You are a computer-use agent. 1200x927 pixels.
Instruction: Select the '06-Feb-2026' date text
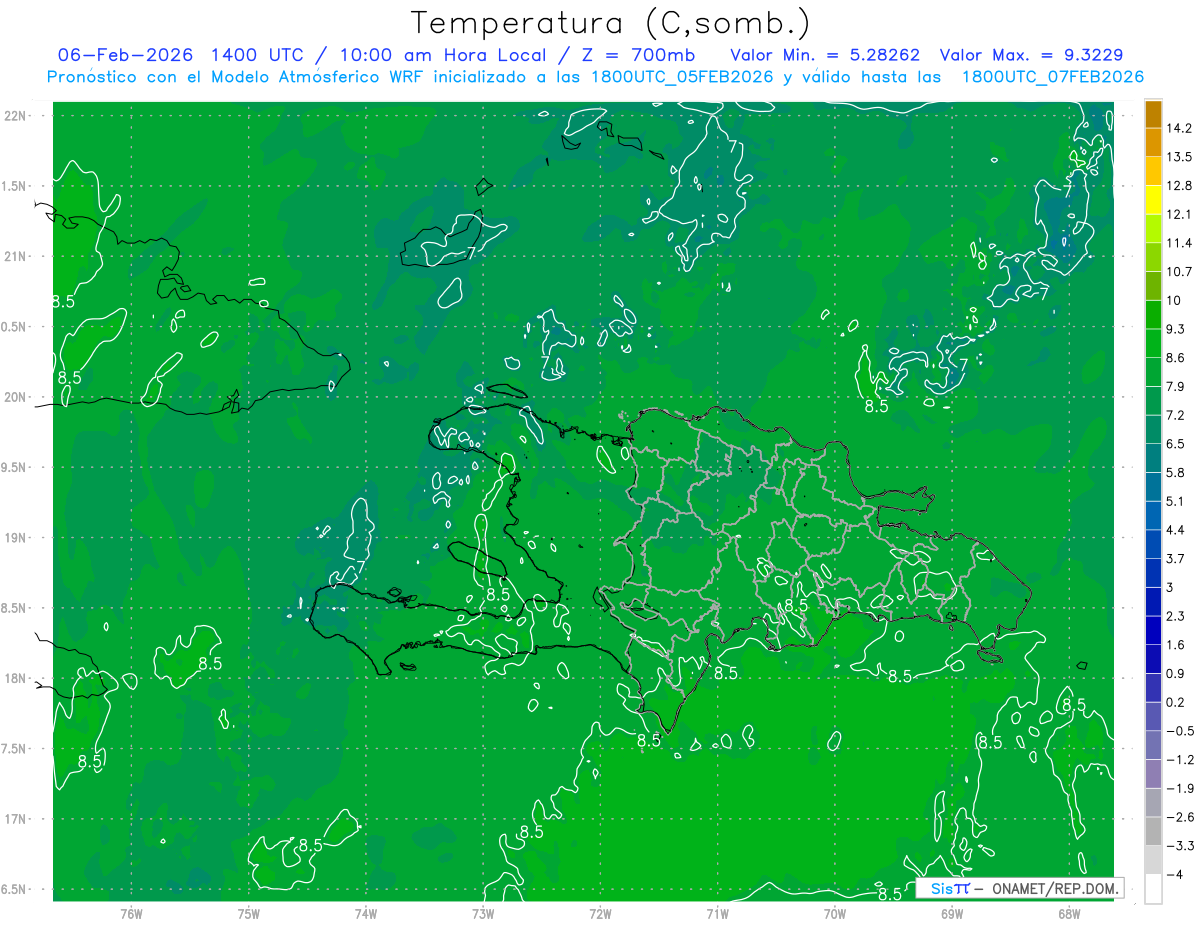124,54
